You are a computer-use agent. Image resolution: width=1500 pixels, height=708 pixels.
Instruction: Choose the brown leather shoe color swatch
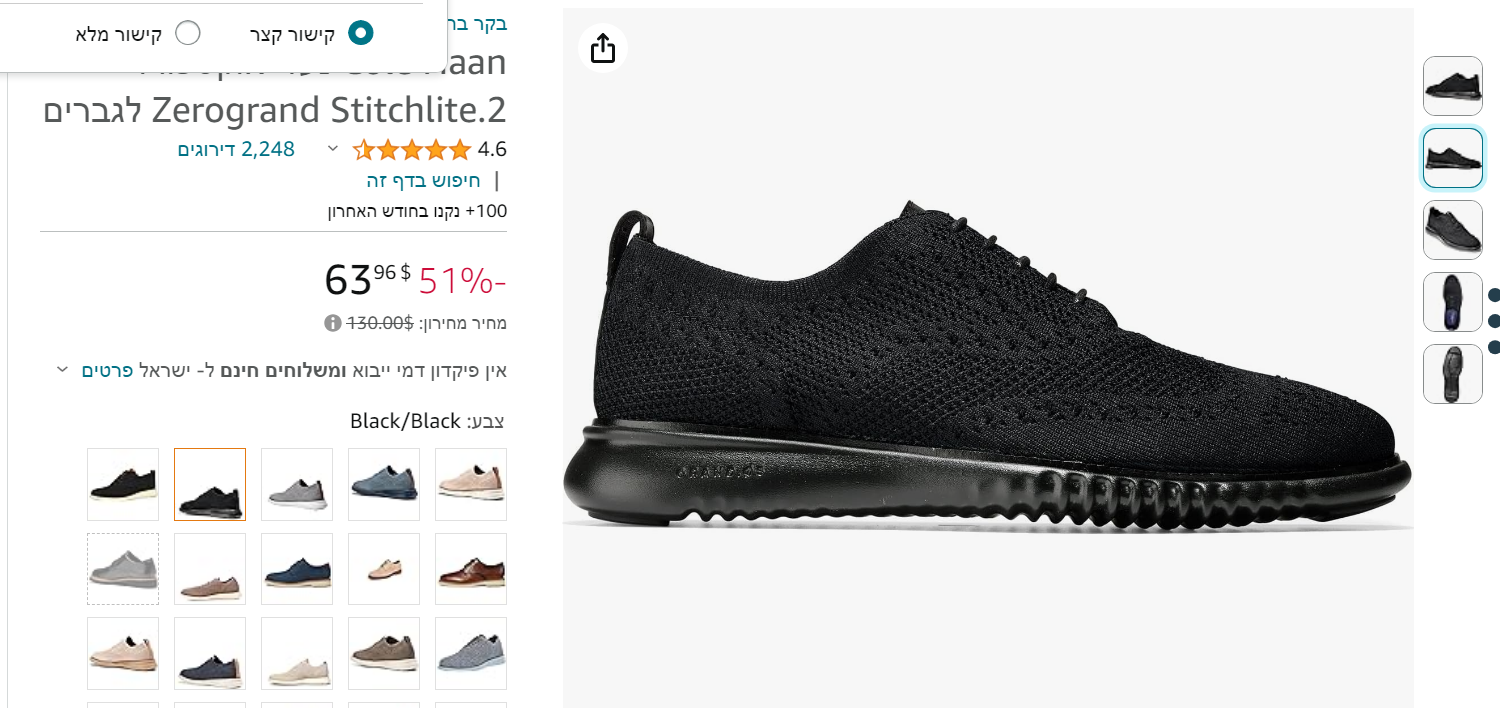tap(471, 569)
